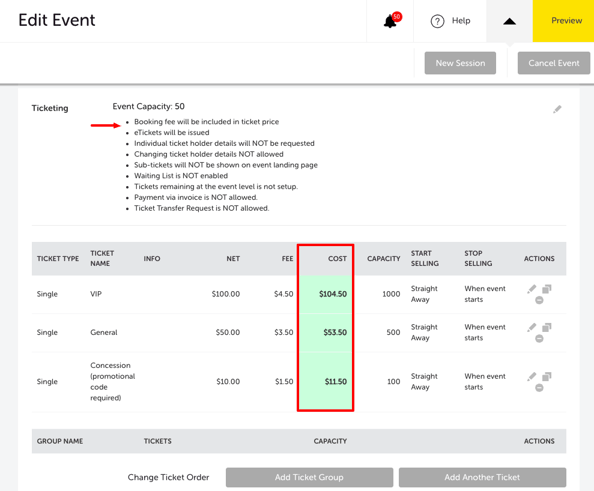Click the 1000 capacity value
This screenshot has height=491, width=594.
[391, 294]
